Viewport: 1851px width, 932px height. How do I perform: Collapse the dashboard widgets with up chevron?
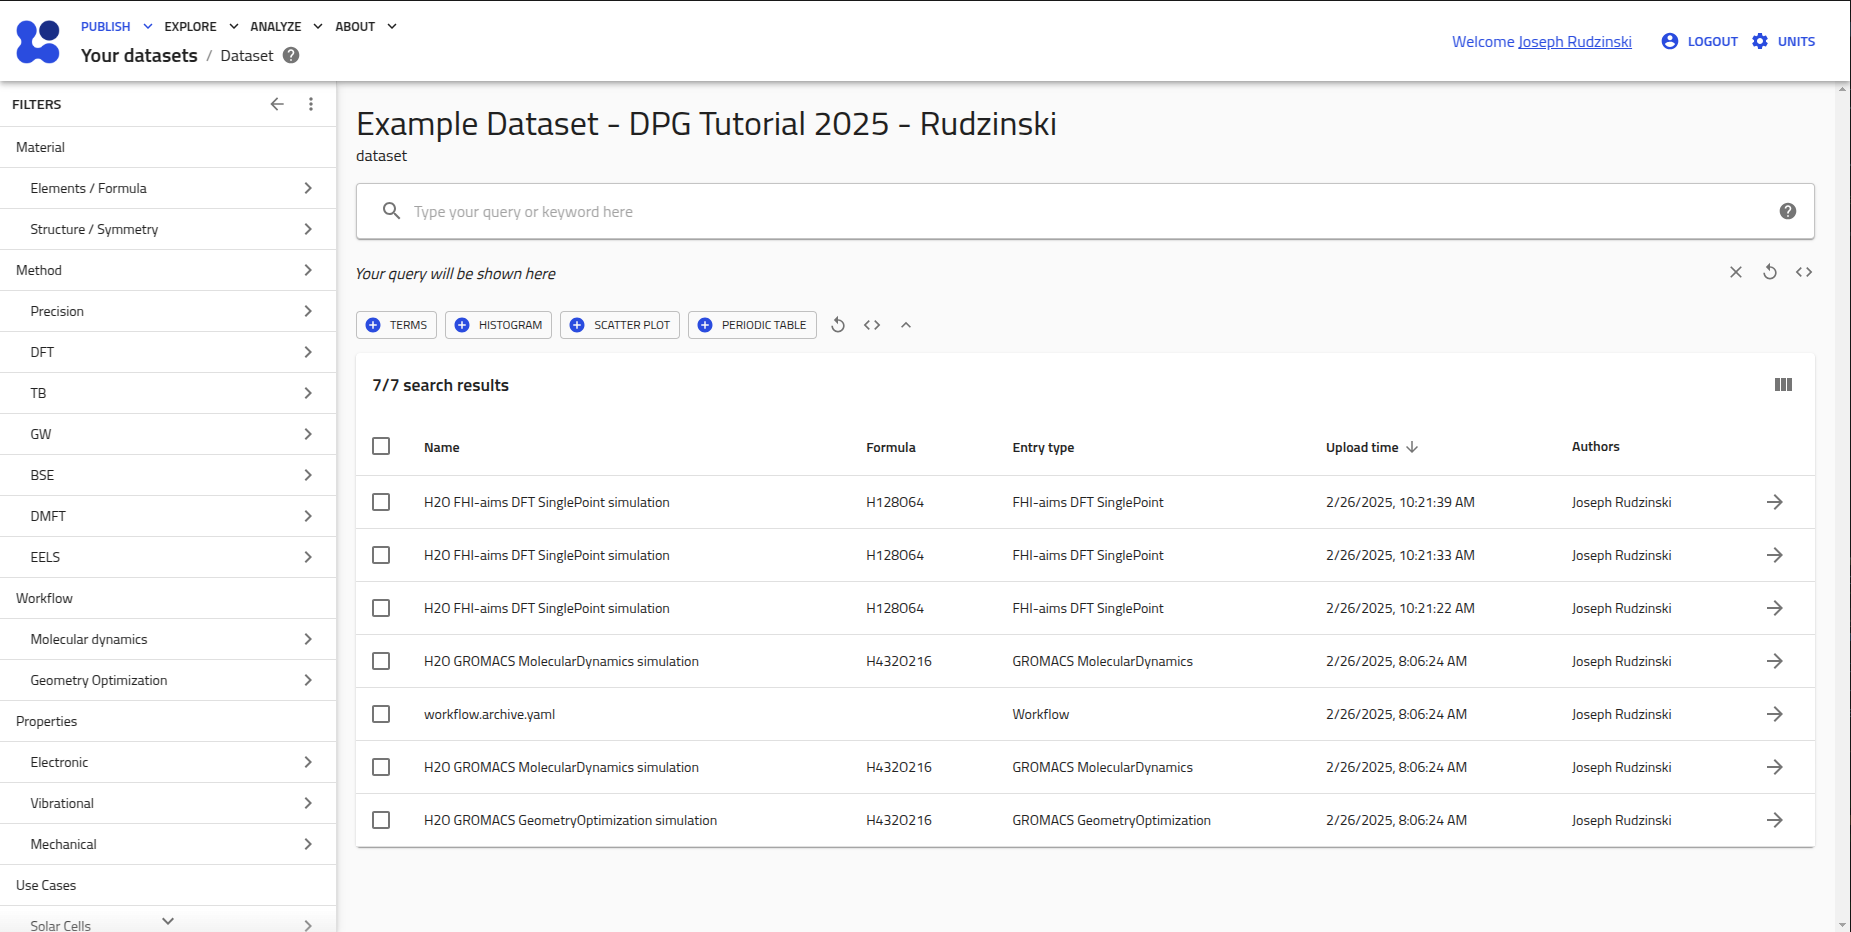tap(905, 325)
